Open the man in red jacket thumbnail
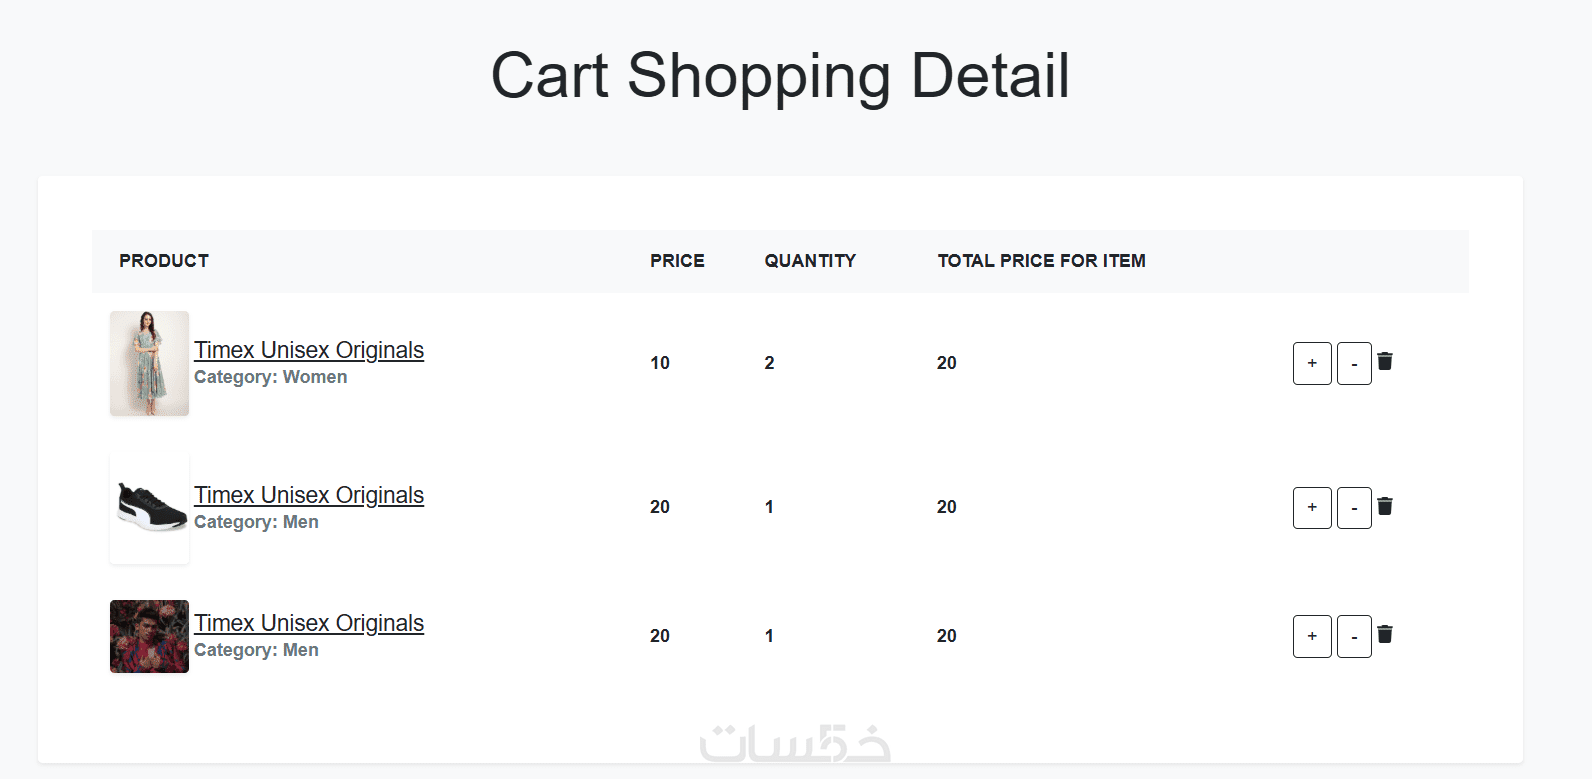The width and height of the screenshot is (1592, 779). (149, 636)
